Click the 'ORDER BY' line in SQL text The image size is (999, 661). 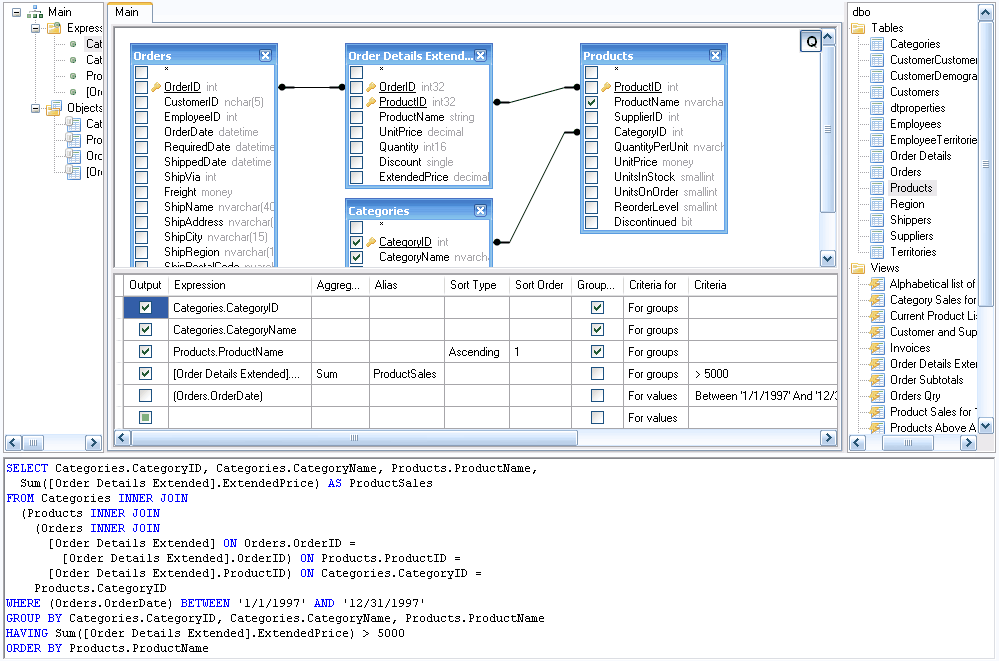107,648
